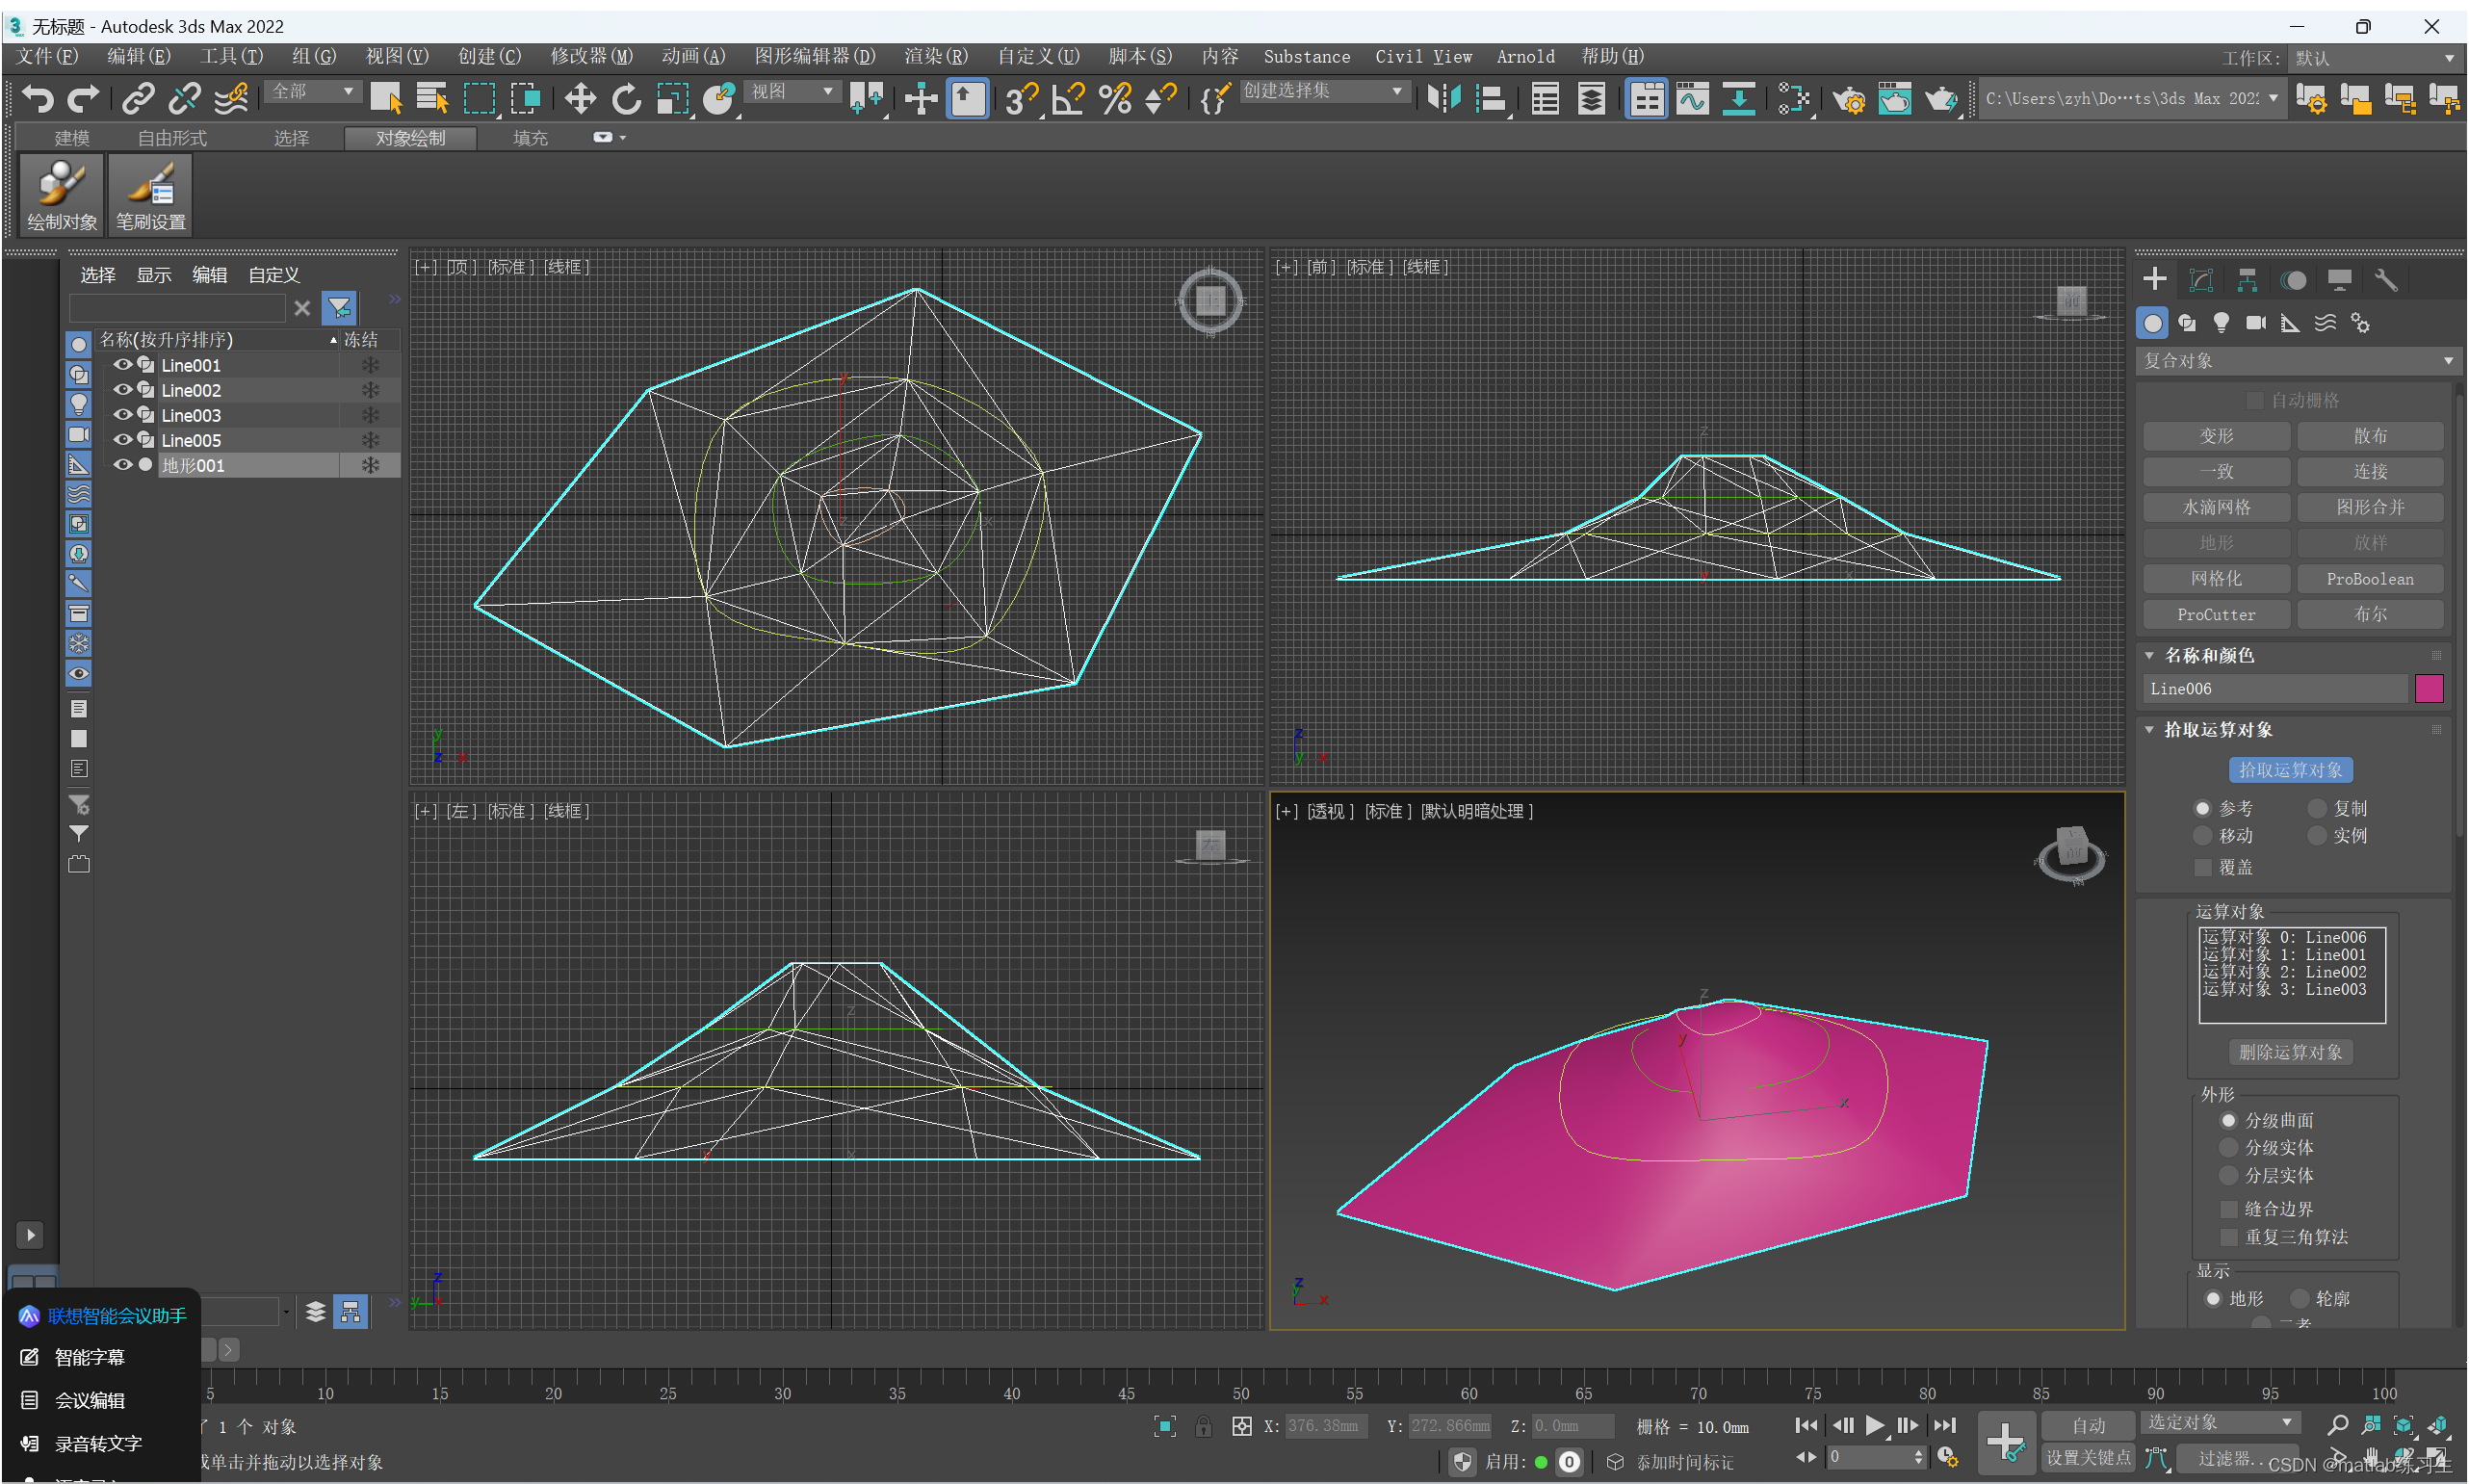This screenshot has width=2469, height=1484.
Task: Select the 实例 radio option
Action: 2338,835
